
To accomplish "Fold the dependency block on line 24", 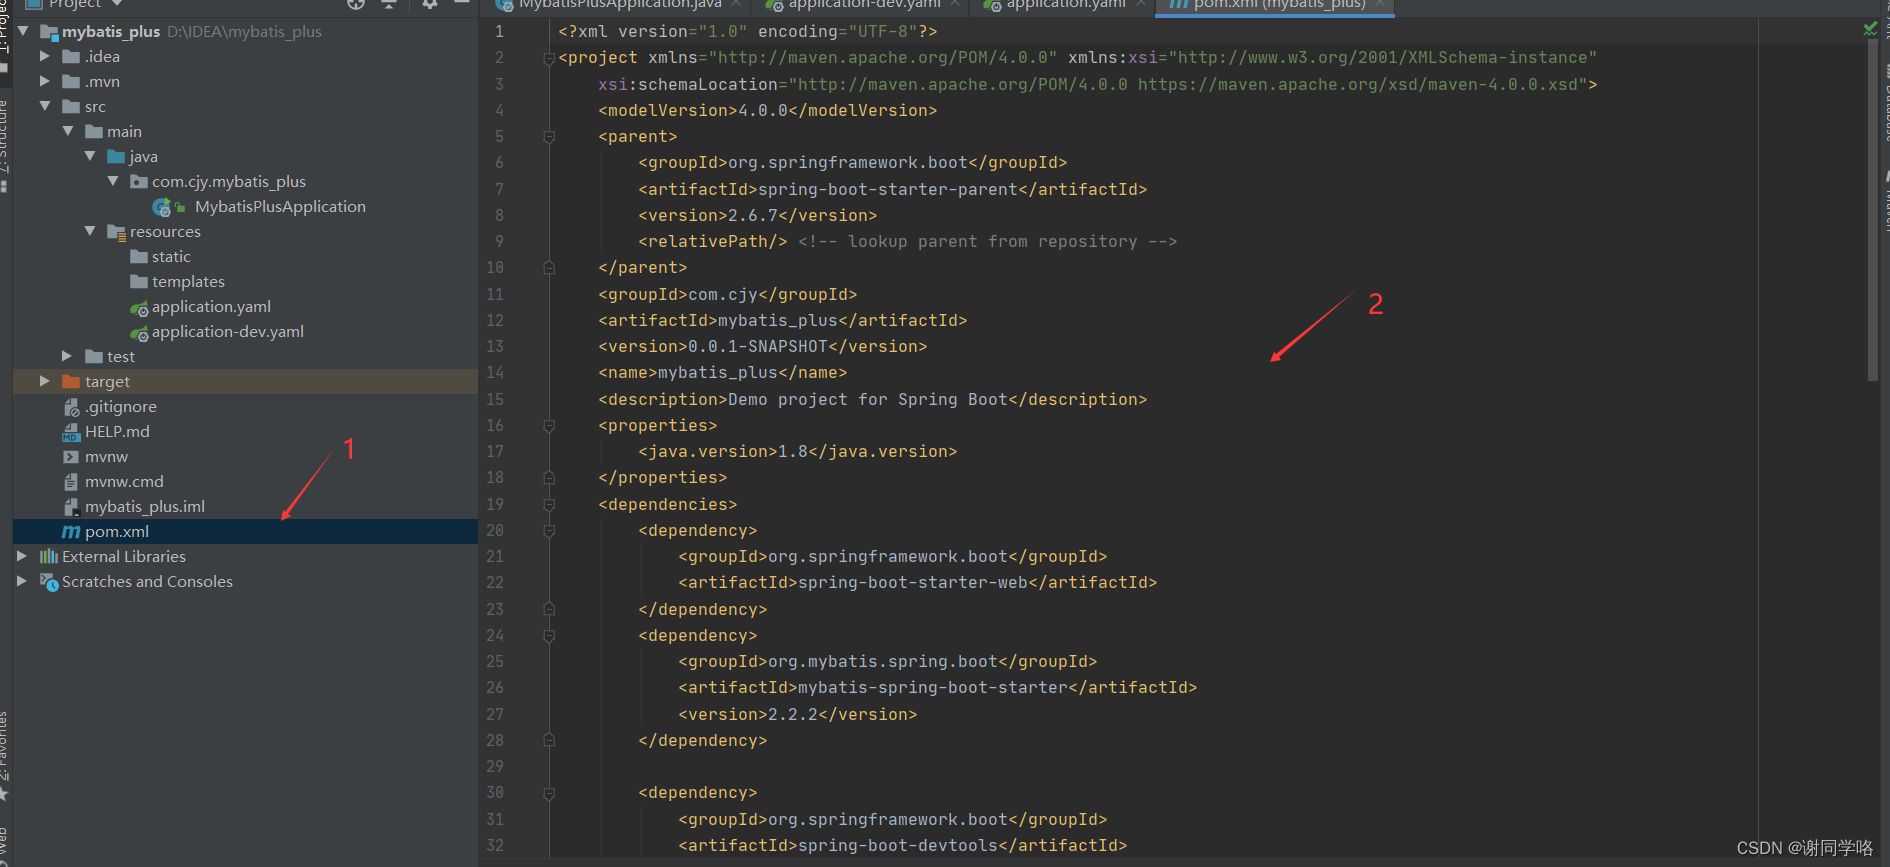I will coord(549,636).
